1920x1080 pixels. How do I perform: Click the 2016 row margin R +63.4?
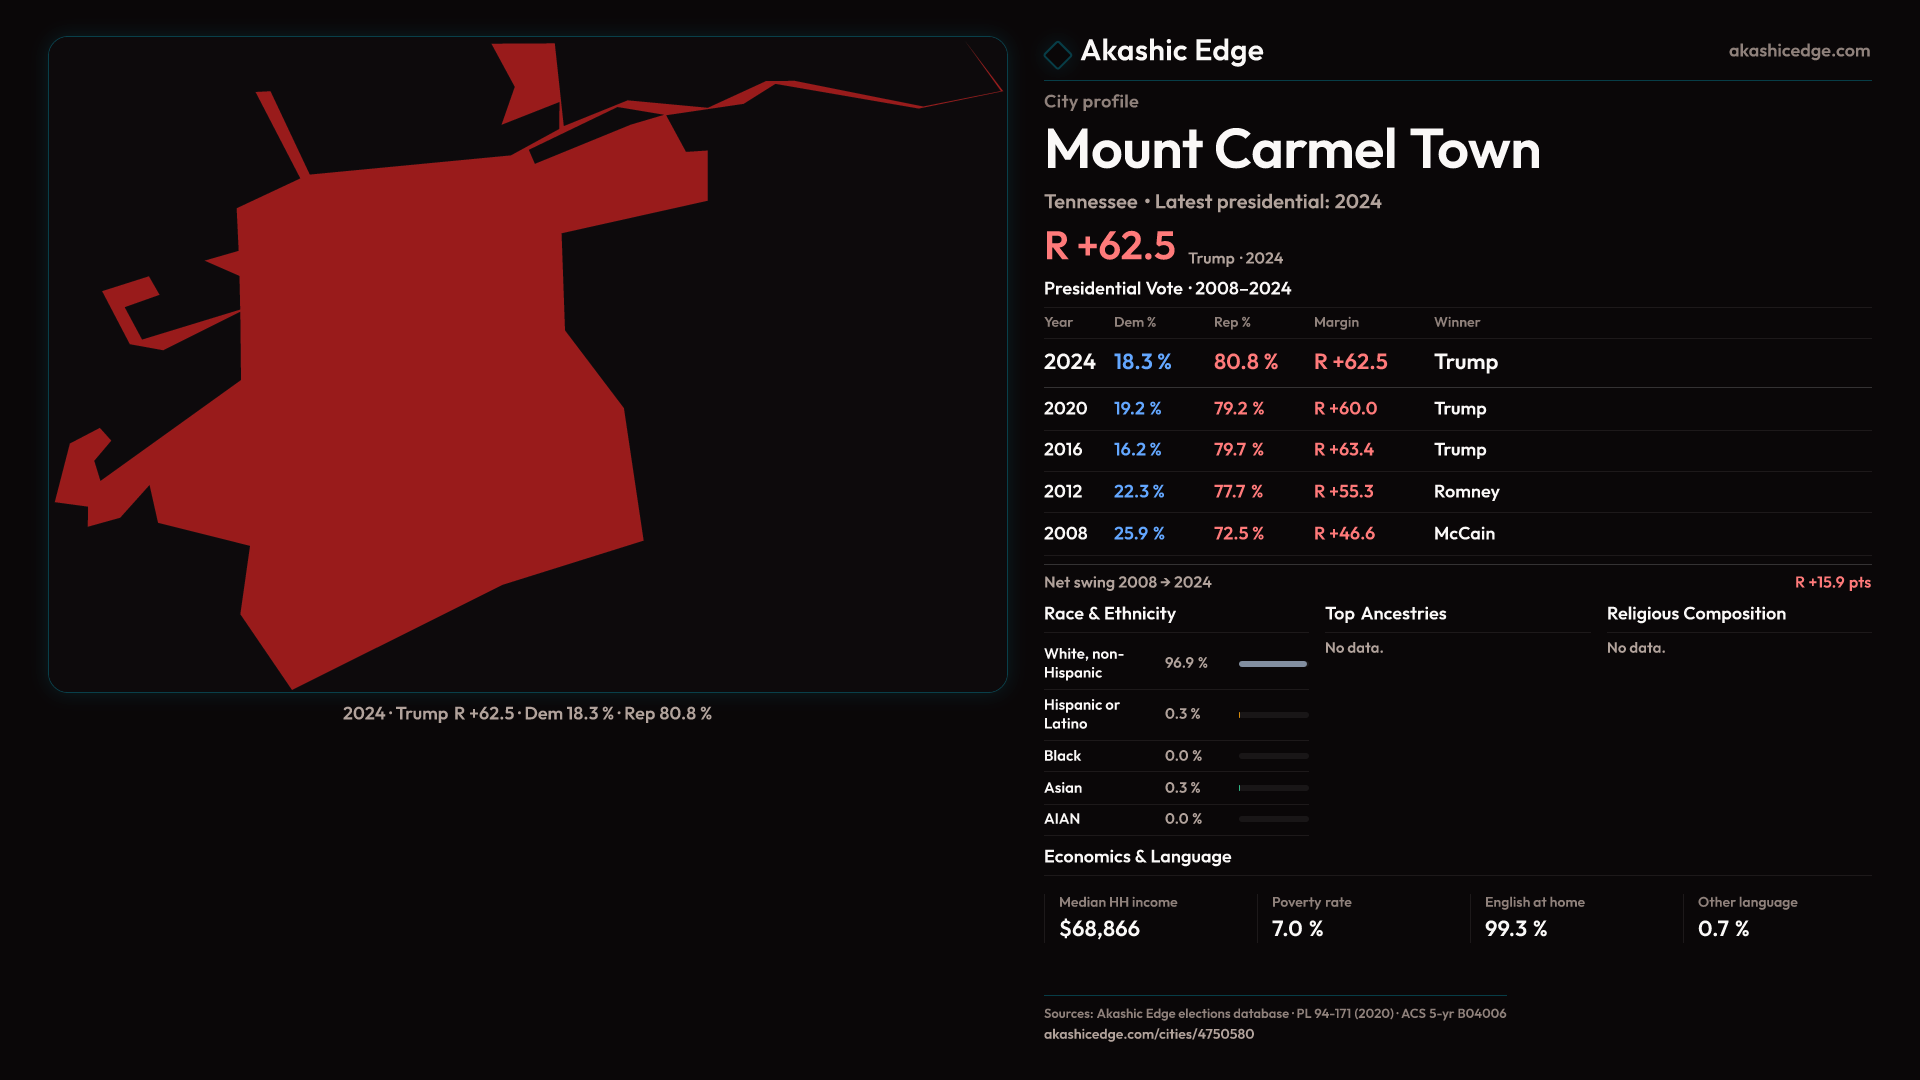coord(1343,450)
